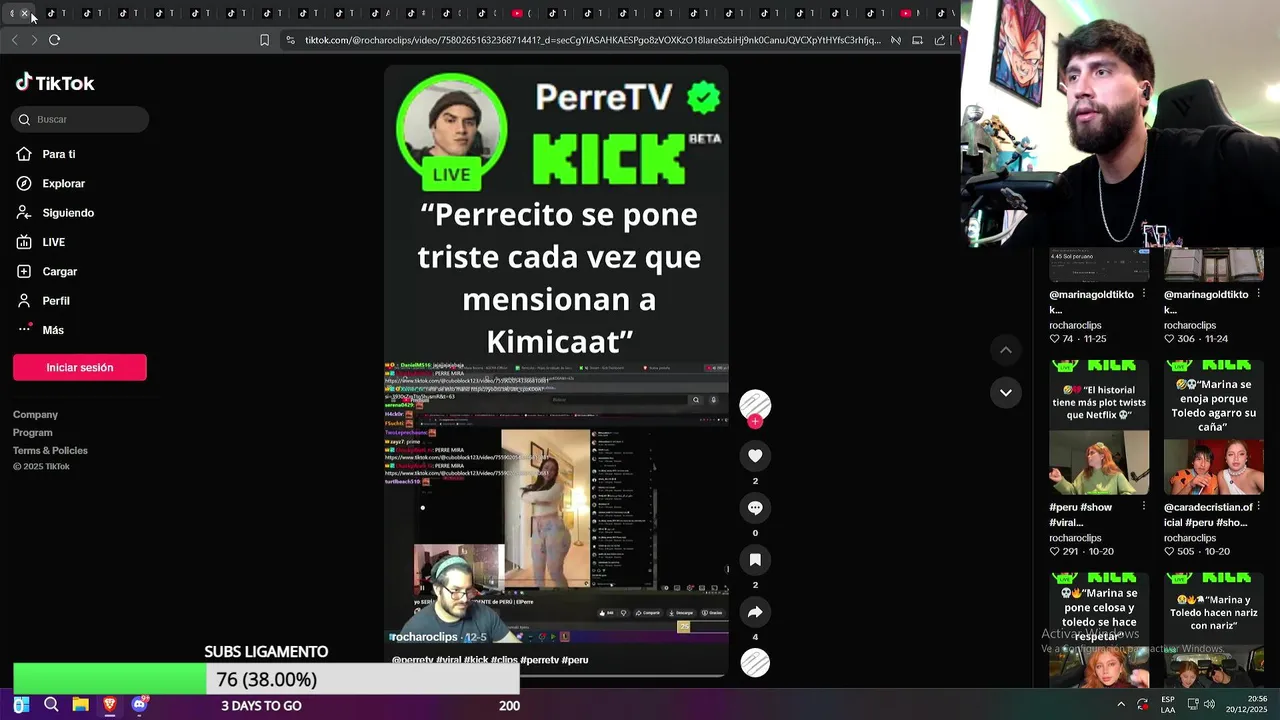
Task: Go to the Explorar page
Action: (51, 183)
